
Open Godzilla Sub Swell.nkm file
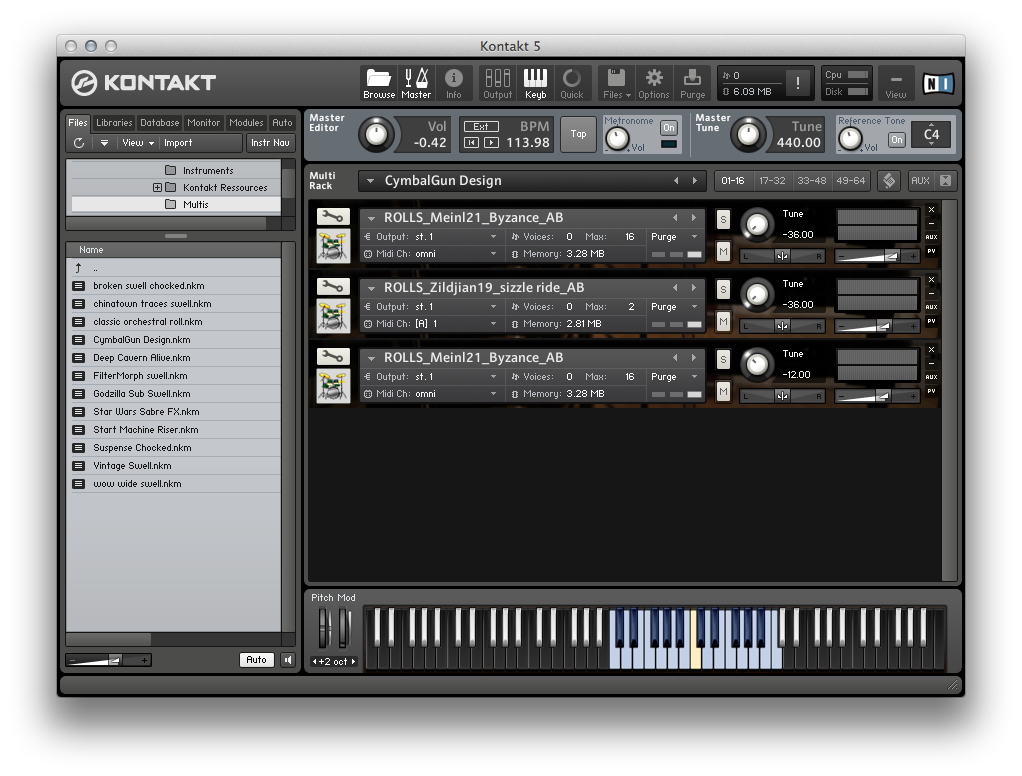[x=174, y=394]
